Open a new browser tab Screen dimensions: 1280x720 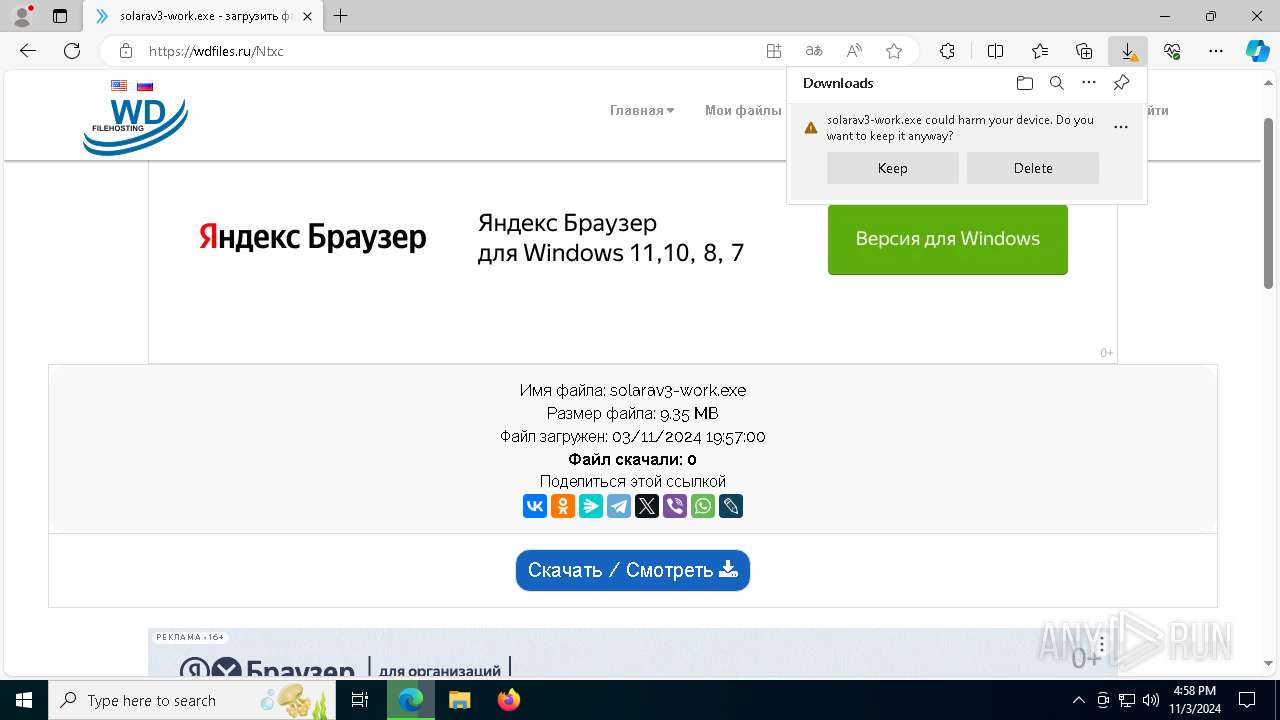(x=341, y=16)
